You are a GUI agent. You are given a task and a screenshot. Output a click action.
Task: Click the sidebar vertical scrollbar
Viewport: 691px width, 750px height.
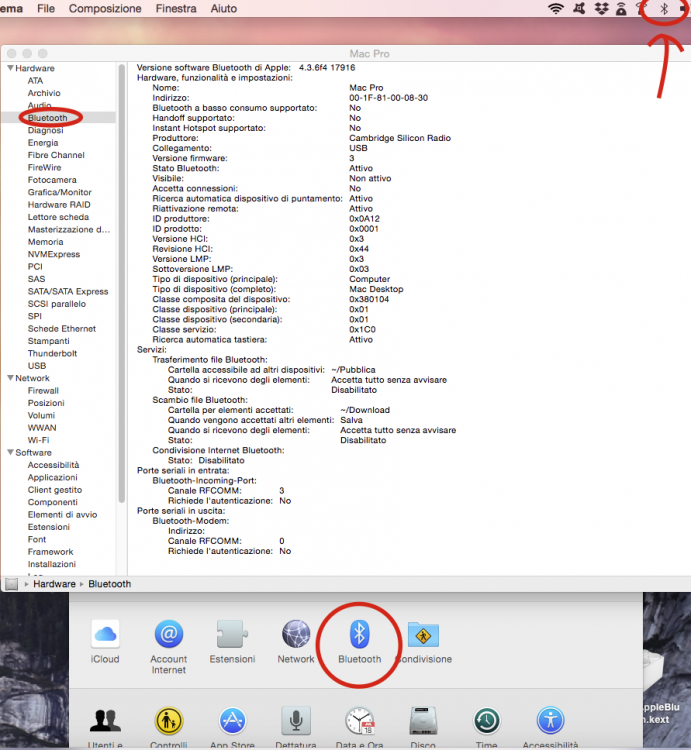pos(121,283)
